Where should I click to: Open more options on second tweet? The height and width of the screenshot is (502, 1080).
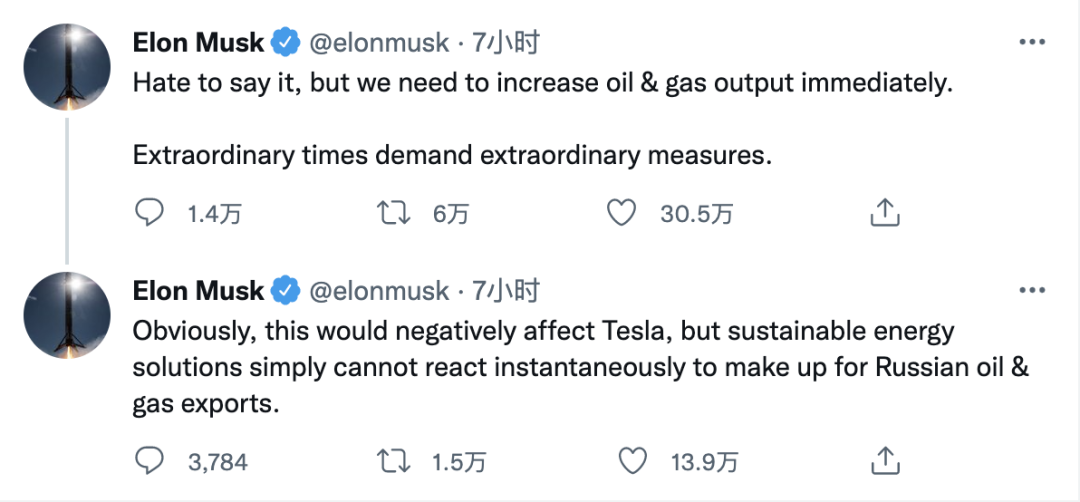pyautogui.click(x=1031, y=291)
